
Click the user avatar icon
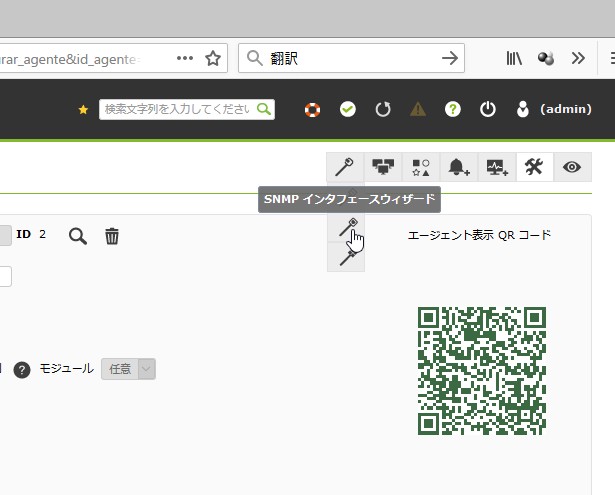(523, 109)
